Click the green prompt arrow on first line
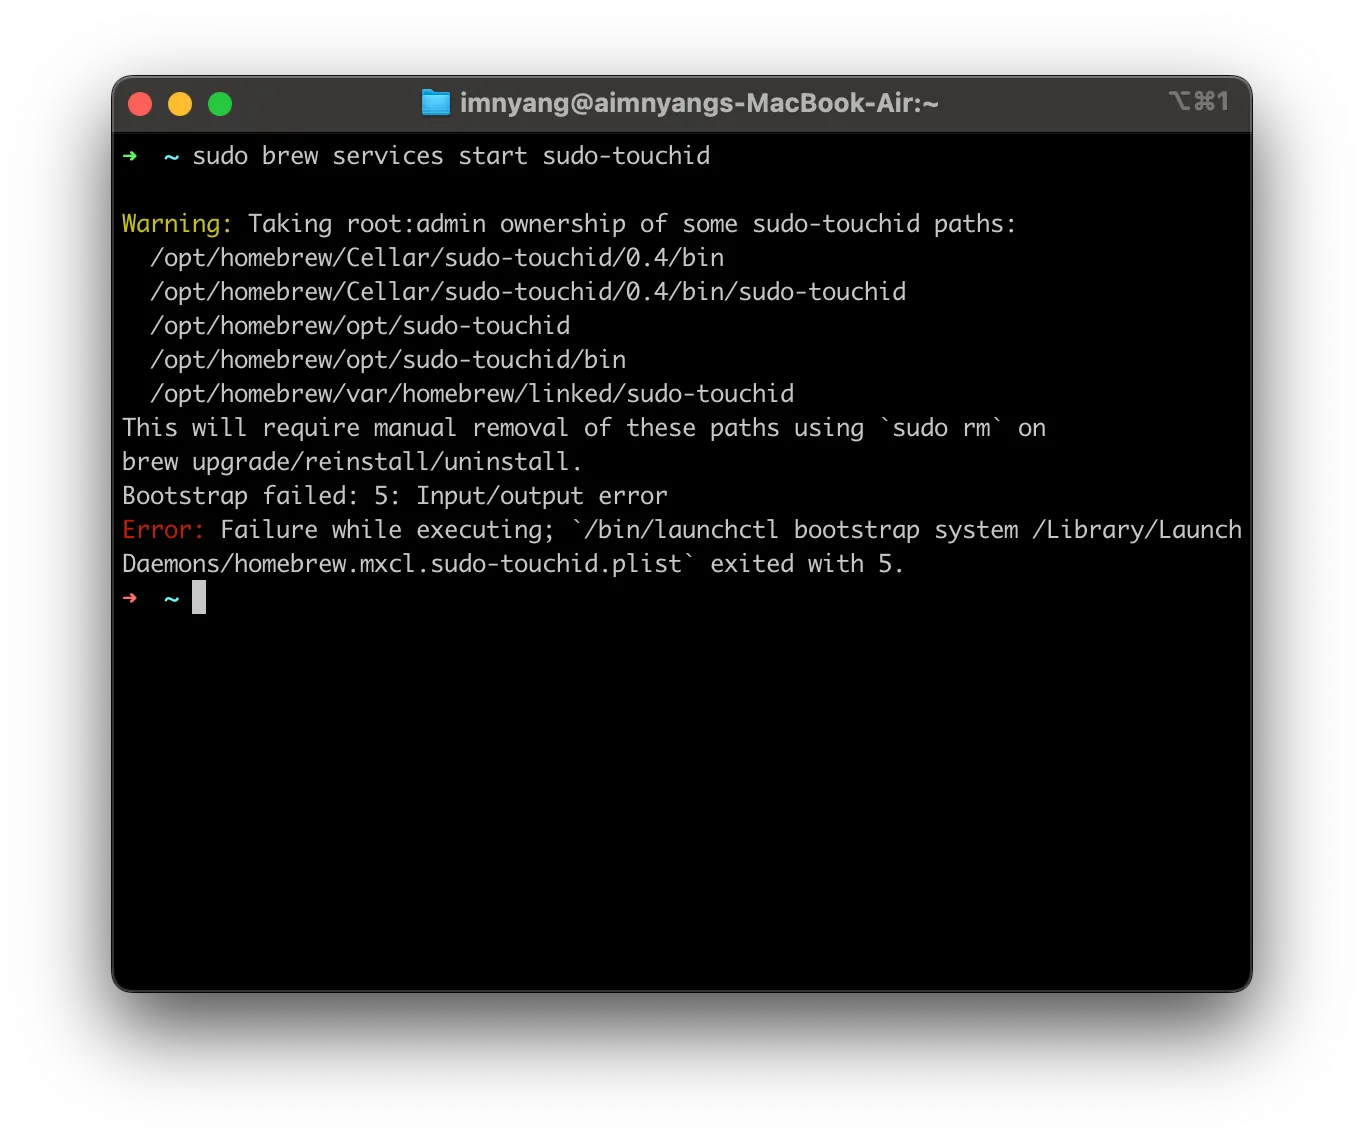 click(x=130, y=156)
